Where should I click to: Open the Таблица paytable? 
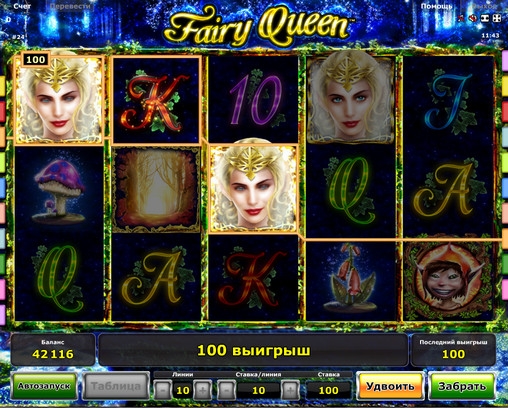(116, 386)
